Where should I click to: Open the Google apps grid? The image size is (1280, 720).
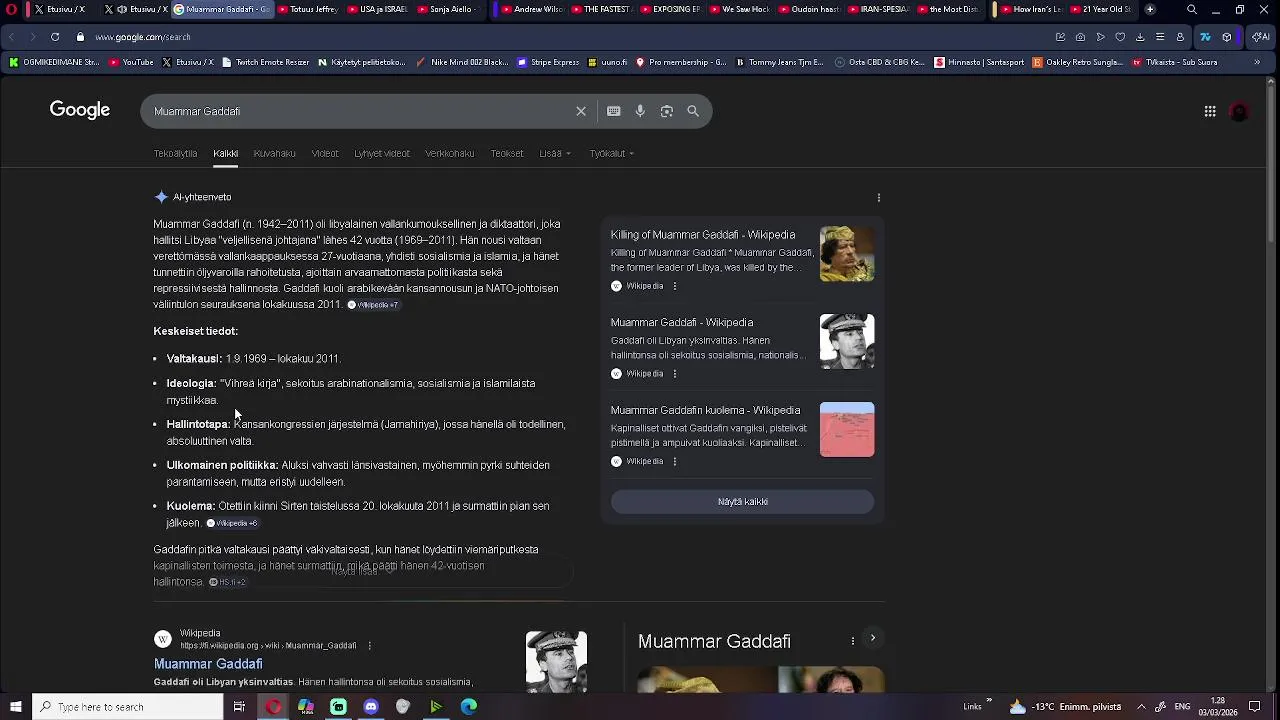pos(1210,111)
